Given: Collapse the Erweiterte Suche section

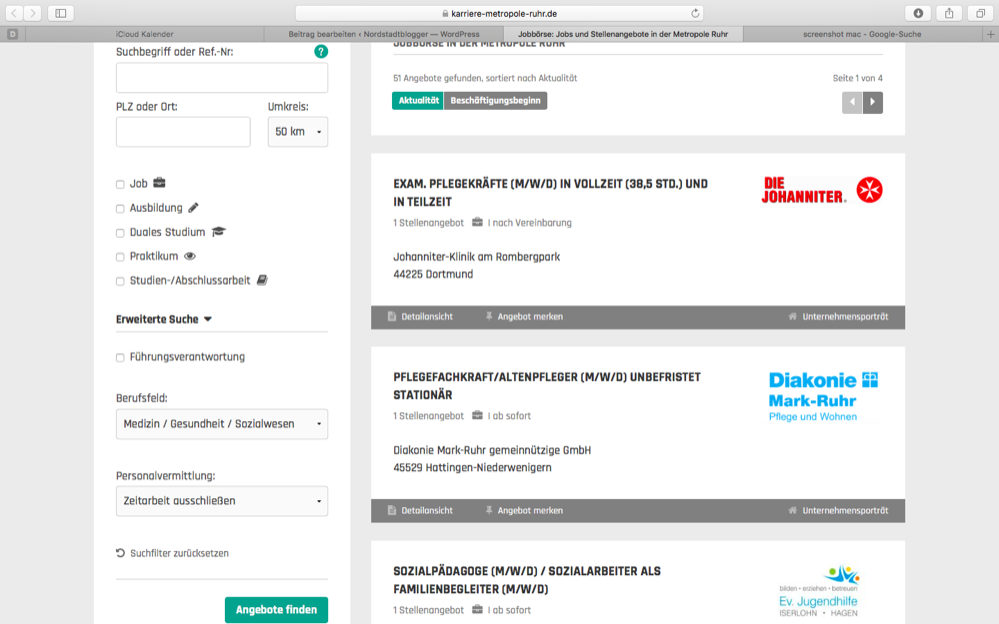Looking at the screenshot, I should click(164, 319).
